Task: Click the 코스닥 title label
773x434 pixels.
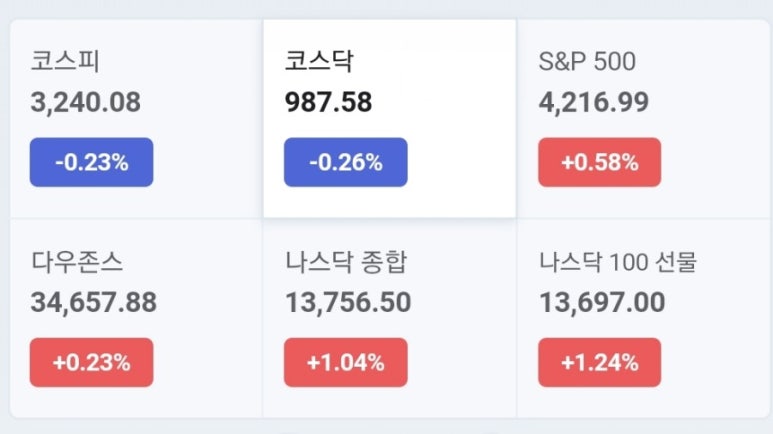Action: pyautogui.click(x=319, y=61)
